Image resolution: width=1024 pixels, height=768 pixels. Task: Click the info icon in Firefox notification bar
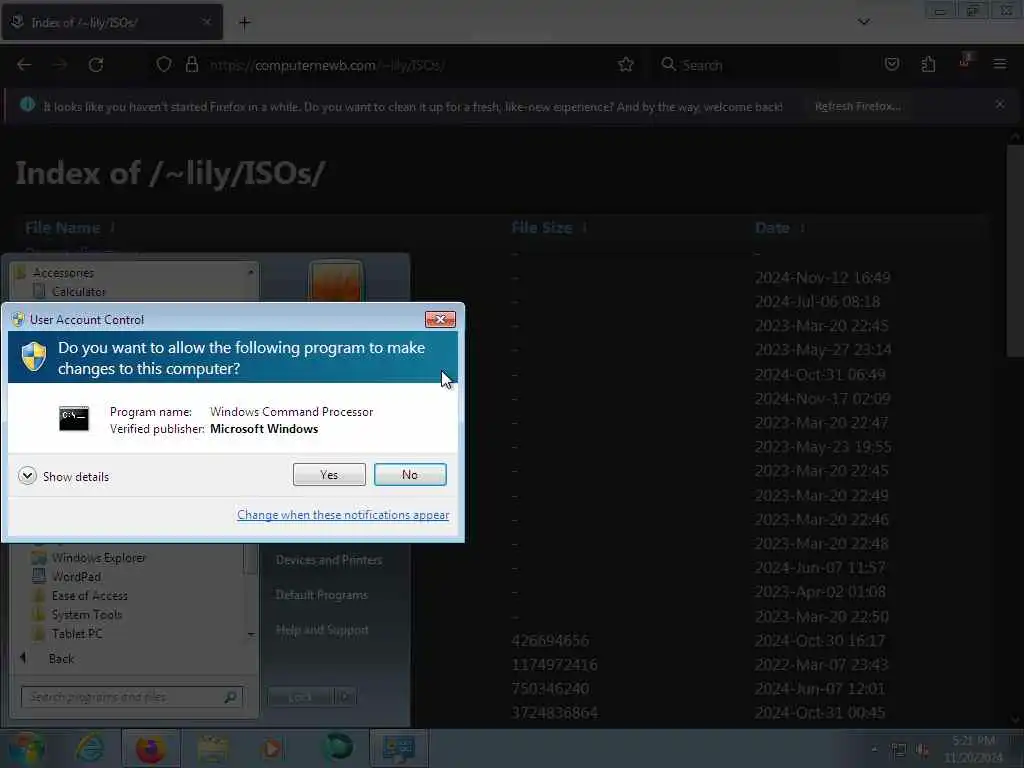point(27,104)
